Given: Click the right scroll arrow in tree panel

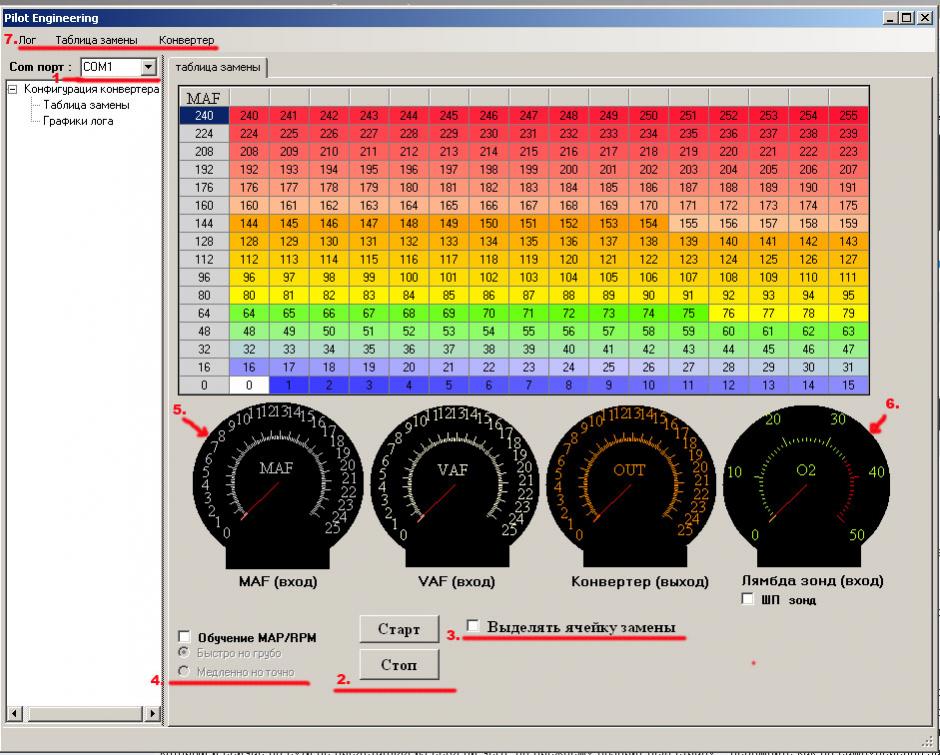Looking at the screenshot, I should [x=152, y=713].
